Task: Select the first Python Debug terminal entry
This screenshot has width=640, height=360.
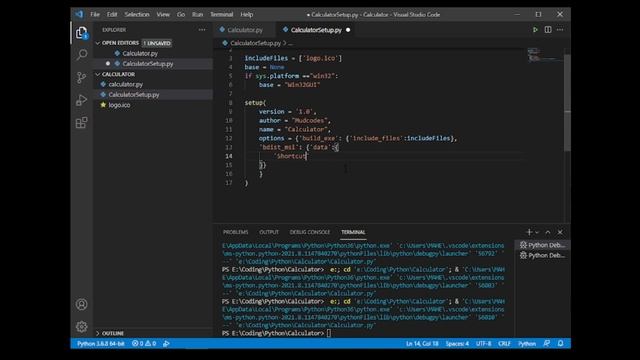Action: click(x=542, y=245)
